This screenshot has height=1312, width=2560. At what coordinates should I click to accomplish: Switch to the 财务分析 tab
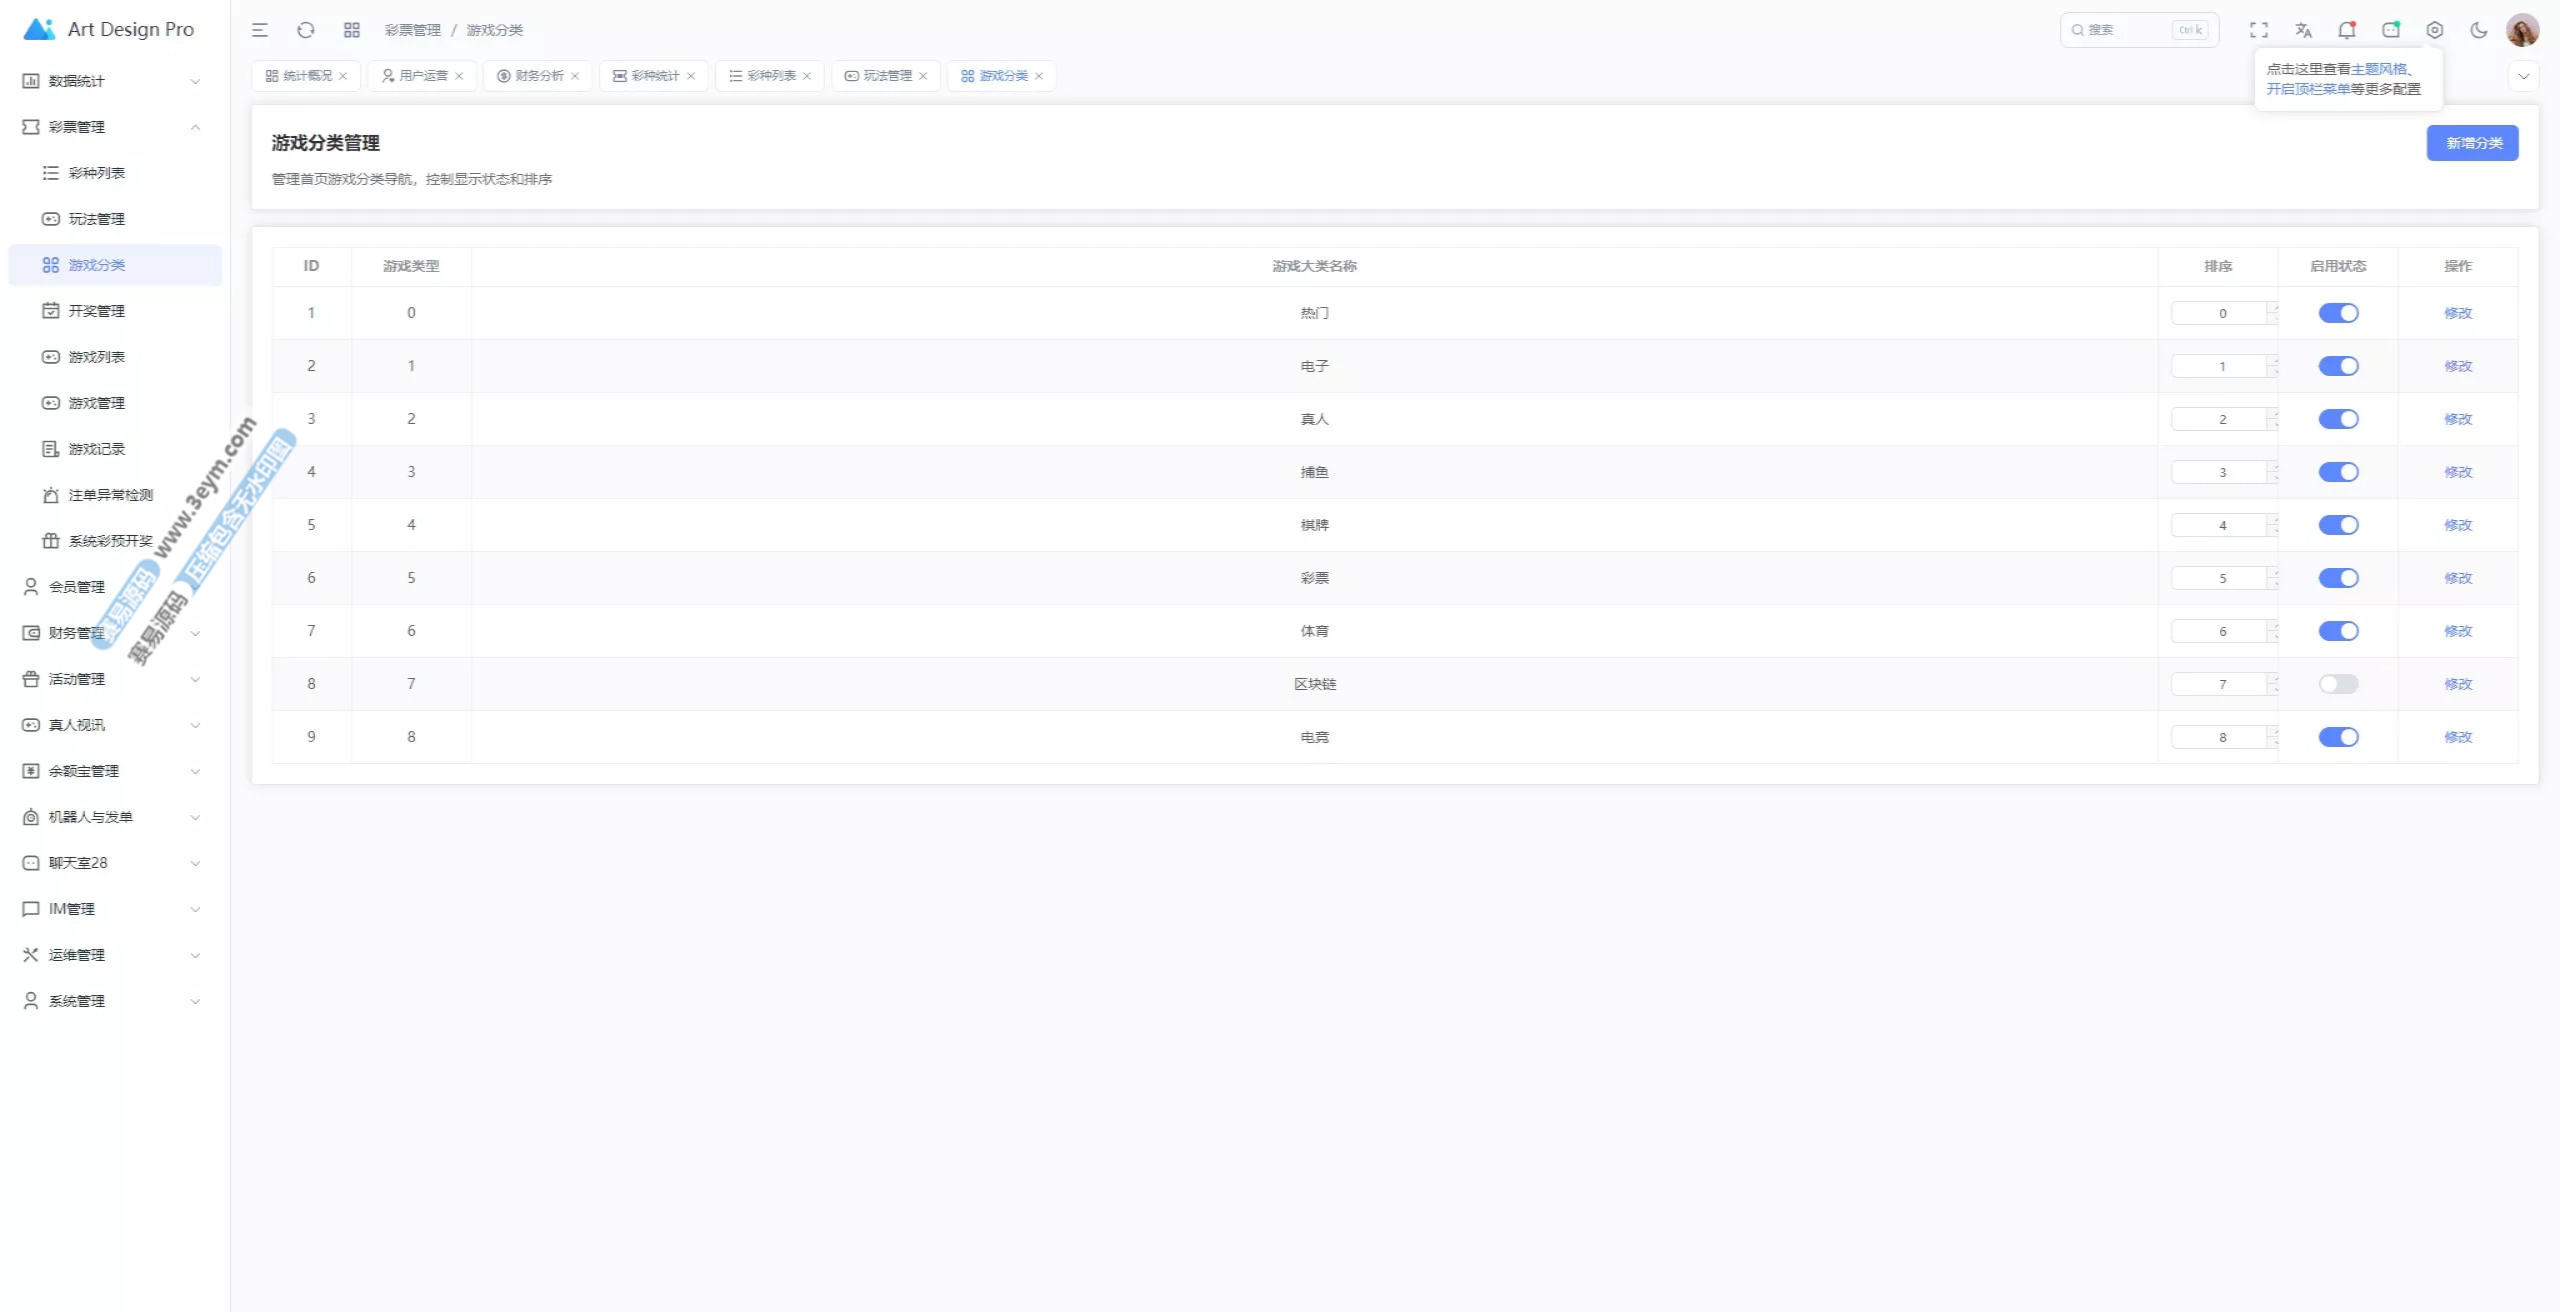point(538,76)
